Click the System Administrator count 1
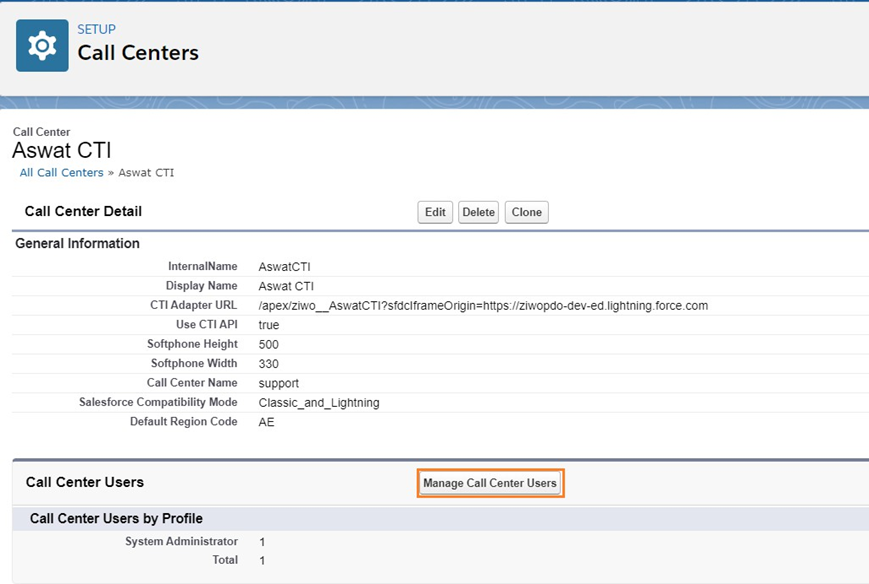Viewport: 869px width, 584px height. (x=262, y=542)
